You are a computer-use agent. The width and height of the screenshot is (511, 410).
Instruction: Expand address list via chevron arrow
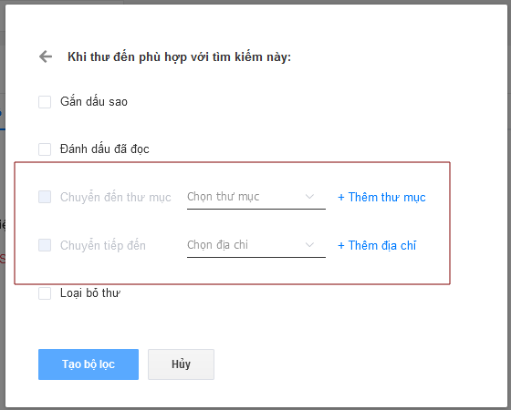310,245
